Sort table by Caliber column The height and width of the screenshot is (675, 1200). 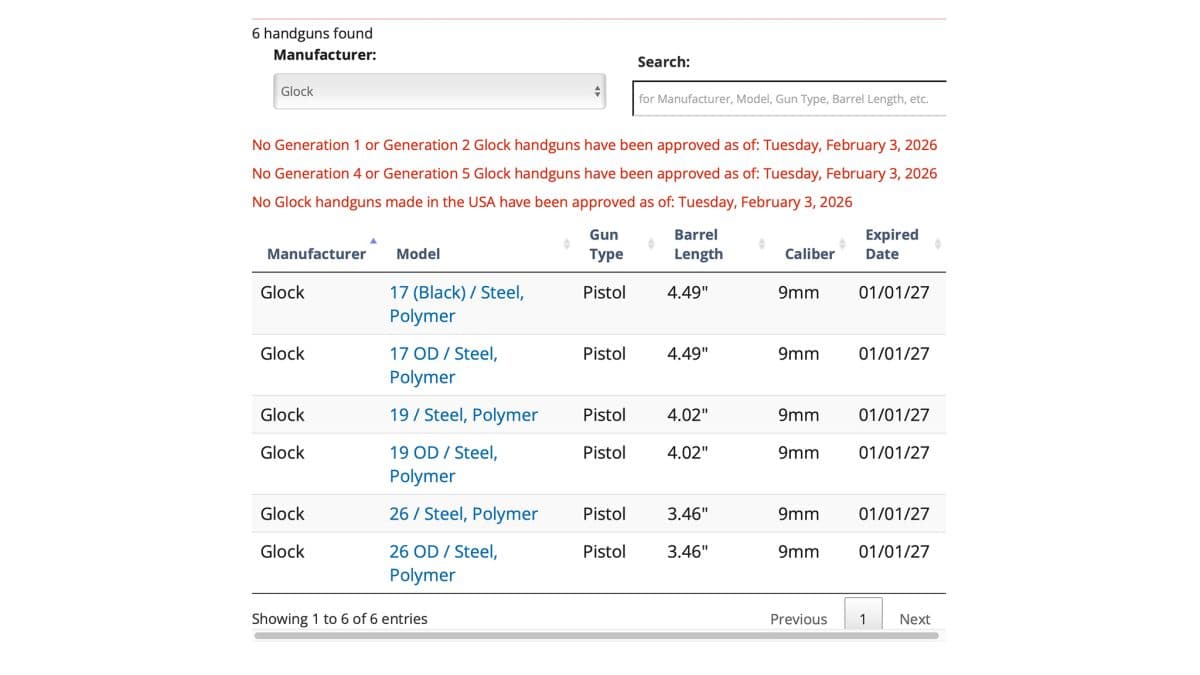tap(810, 254)
